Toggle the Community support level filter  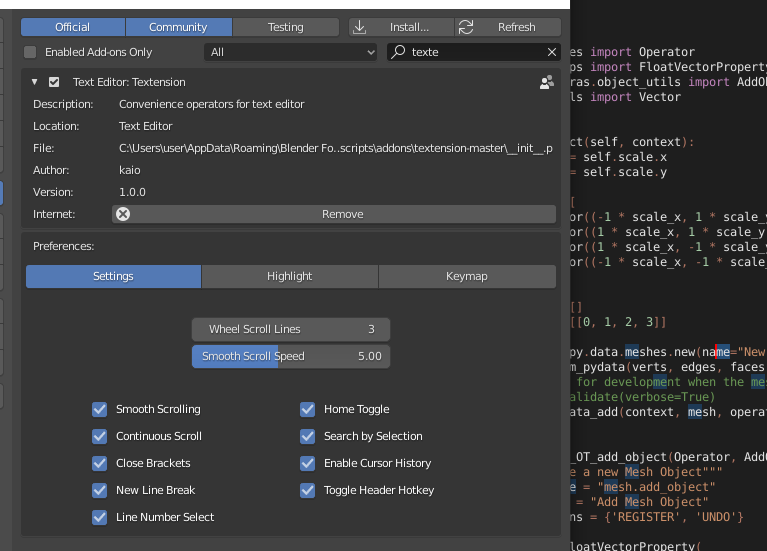click(x=179, y=27)
